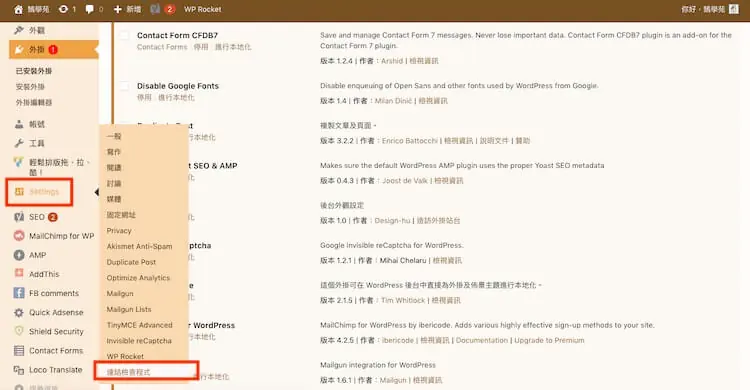Open FB comments via its Facebook icon
This screenshot has width=750, height=390.
[x=19, y=293]
